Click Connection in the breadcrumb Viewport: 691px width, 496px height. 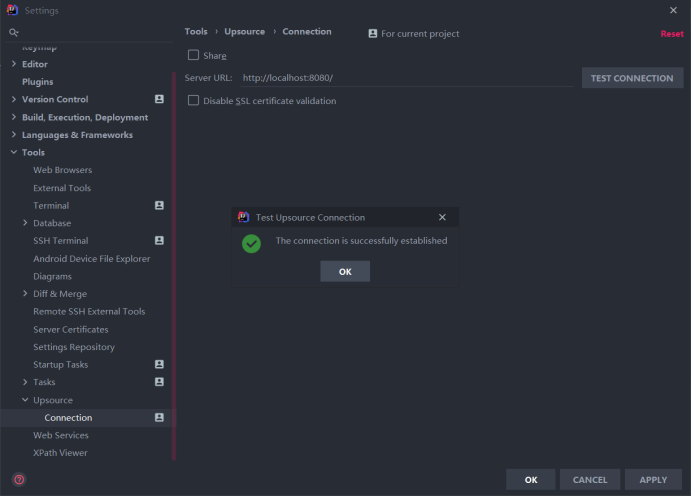[307, 31]
